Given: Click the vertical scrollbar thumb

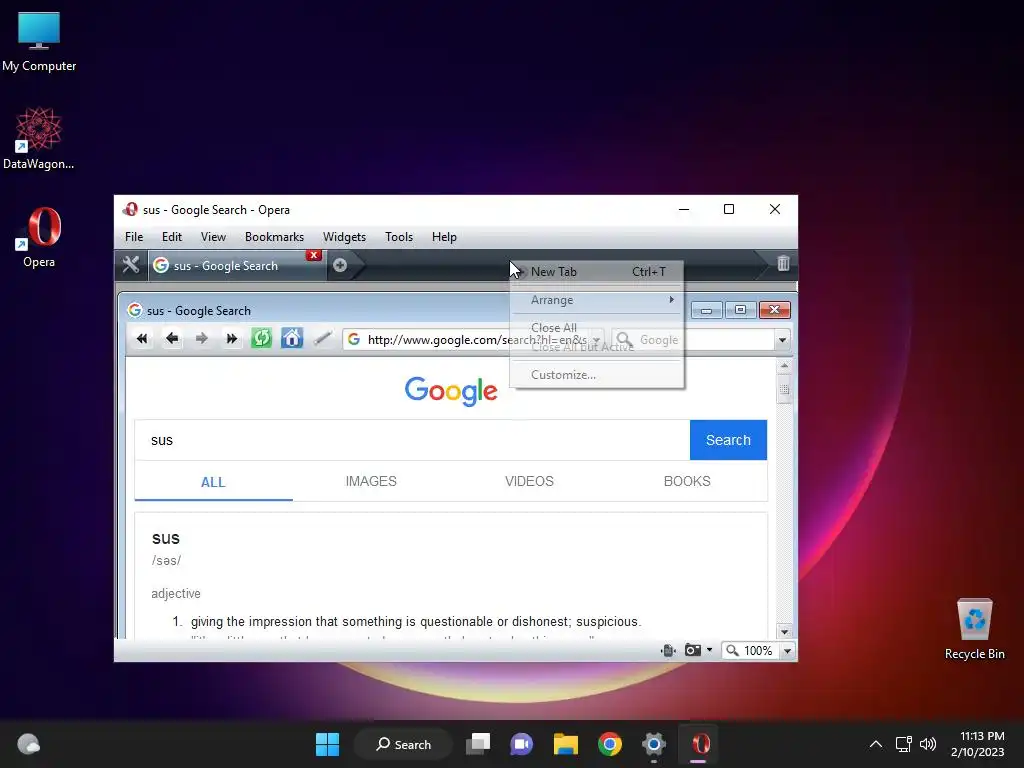Looking at the screenshot, I should (784, 389).
